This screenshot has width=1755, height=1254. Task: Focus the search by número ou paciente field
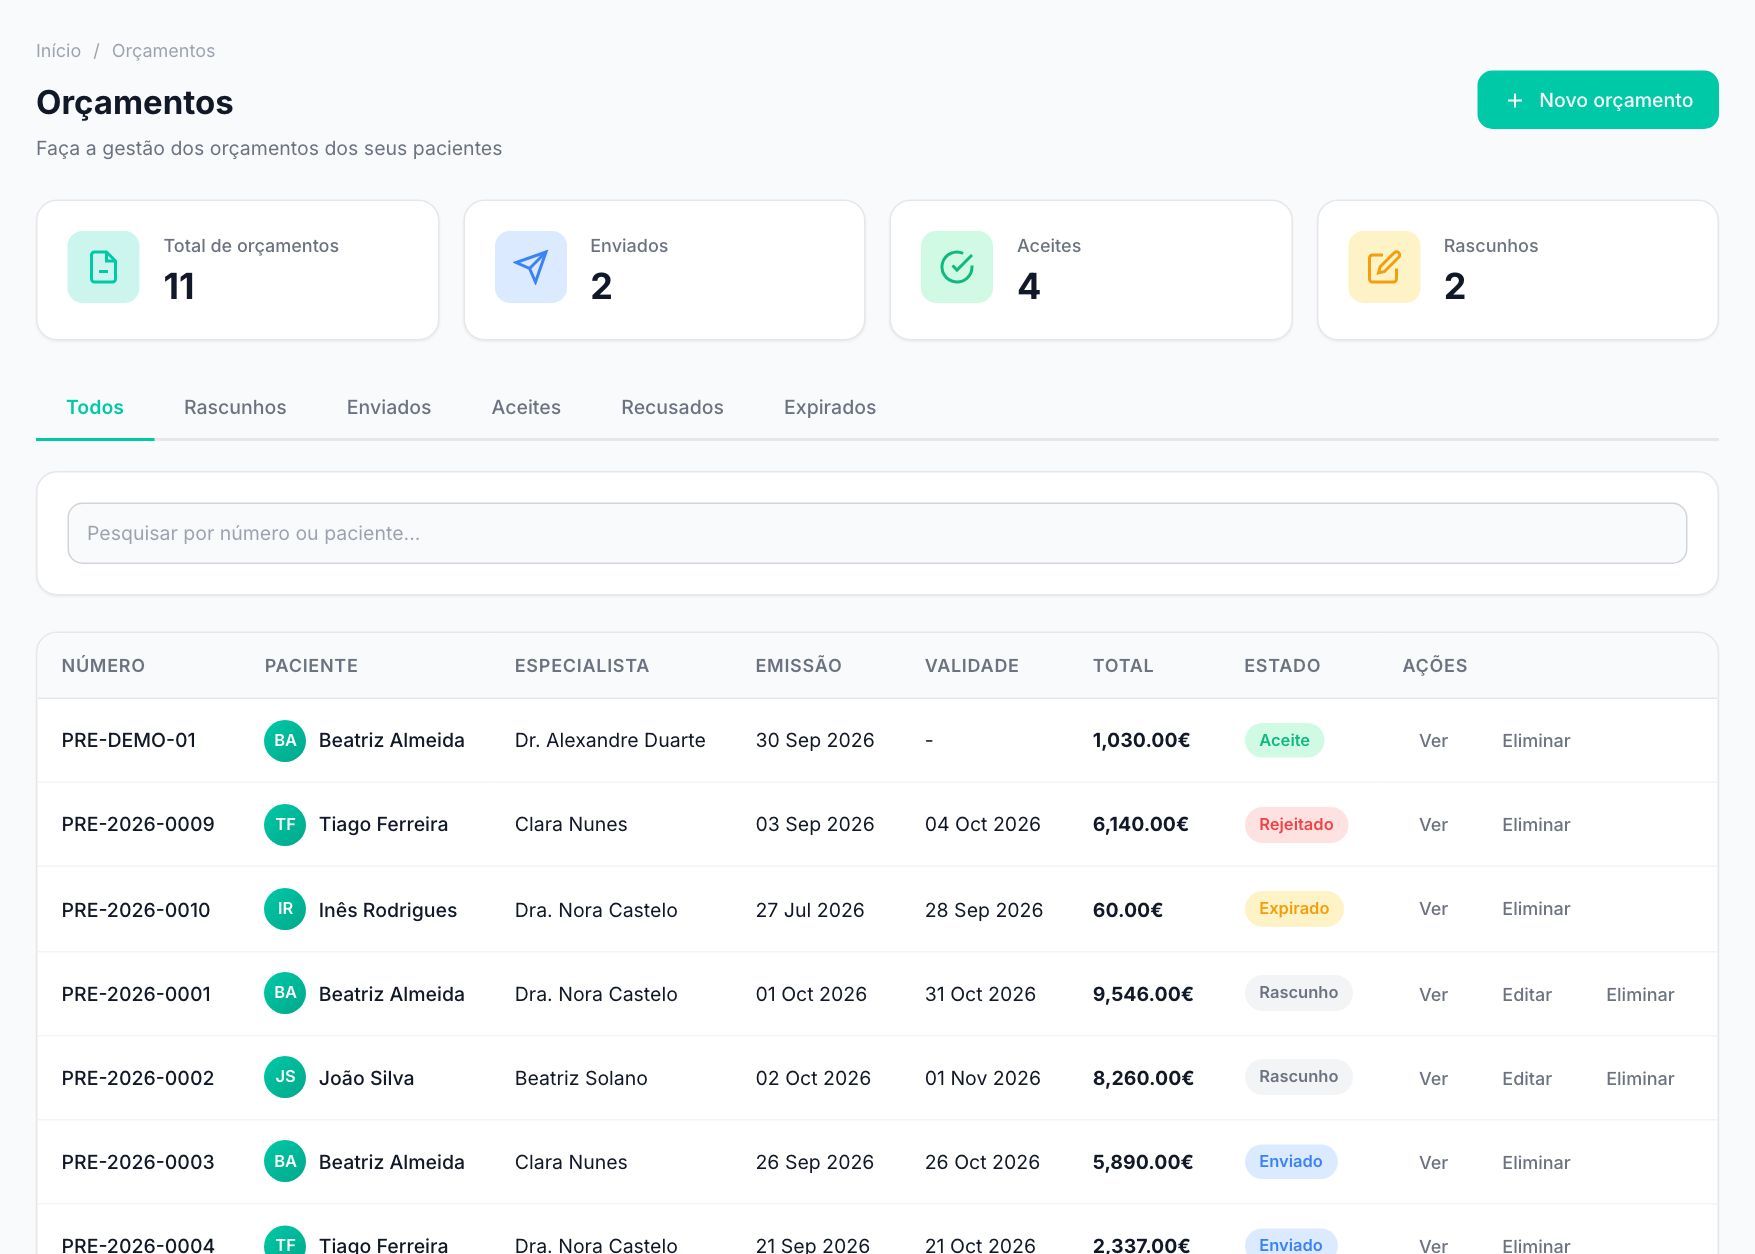(x=877, y=533)
